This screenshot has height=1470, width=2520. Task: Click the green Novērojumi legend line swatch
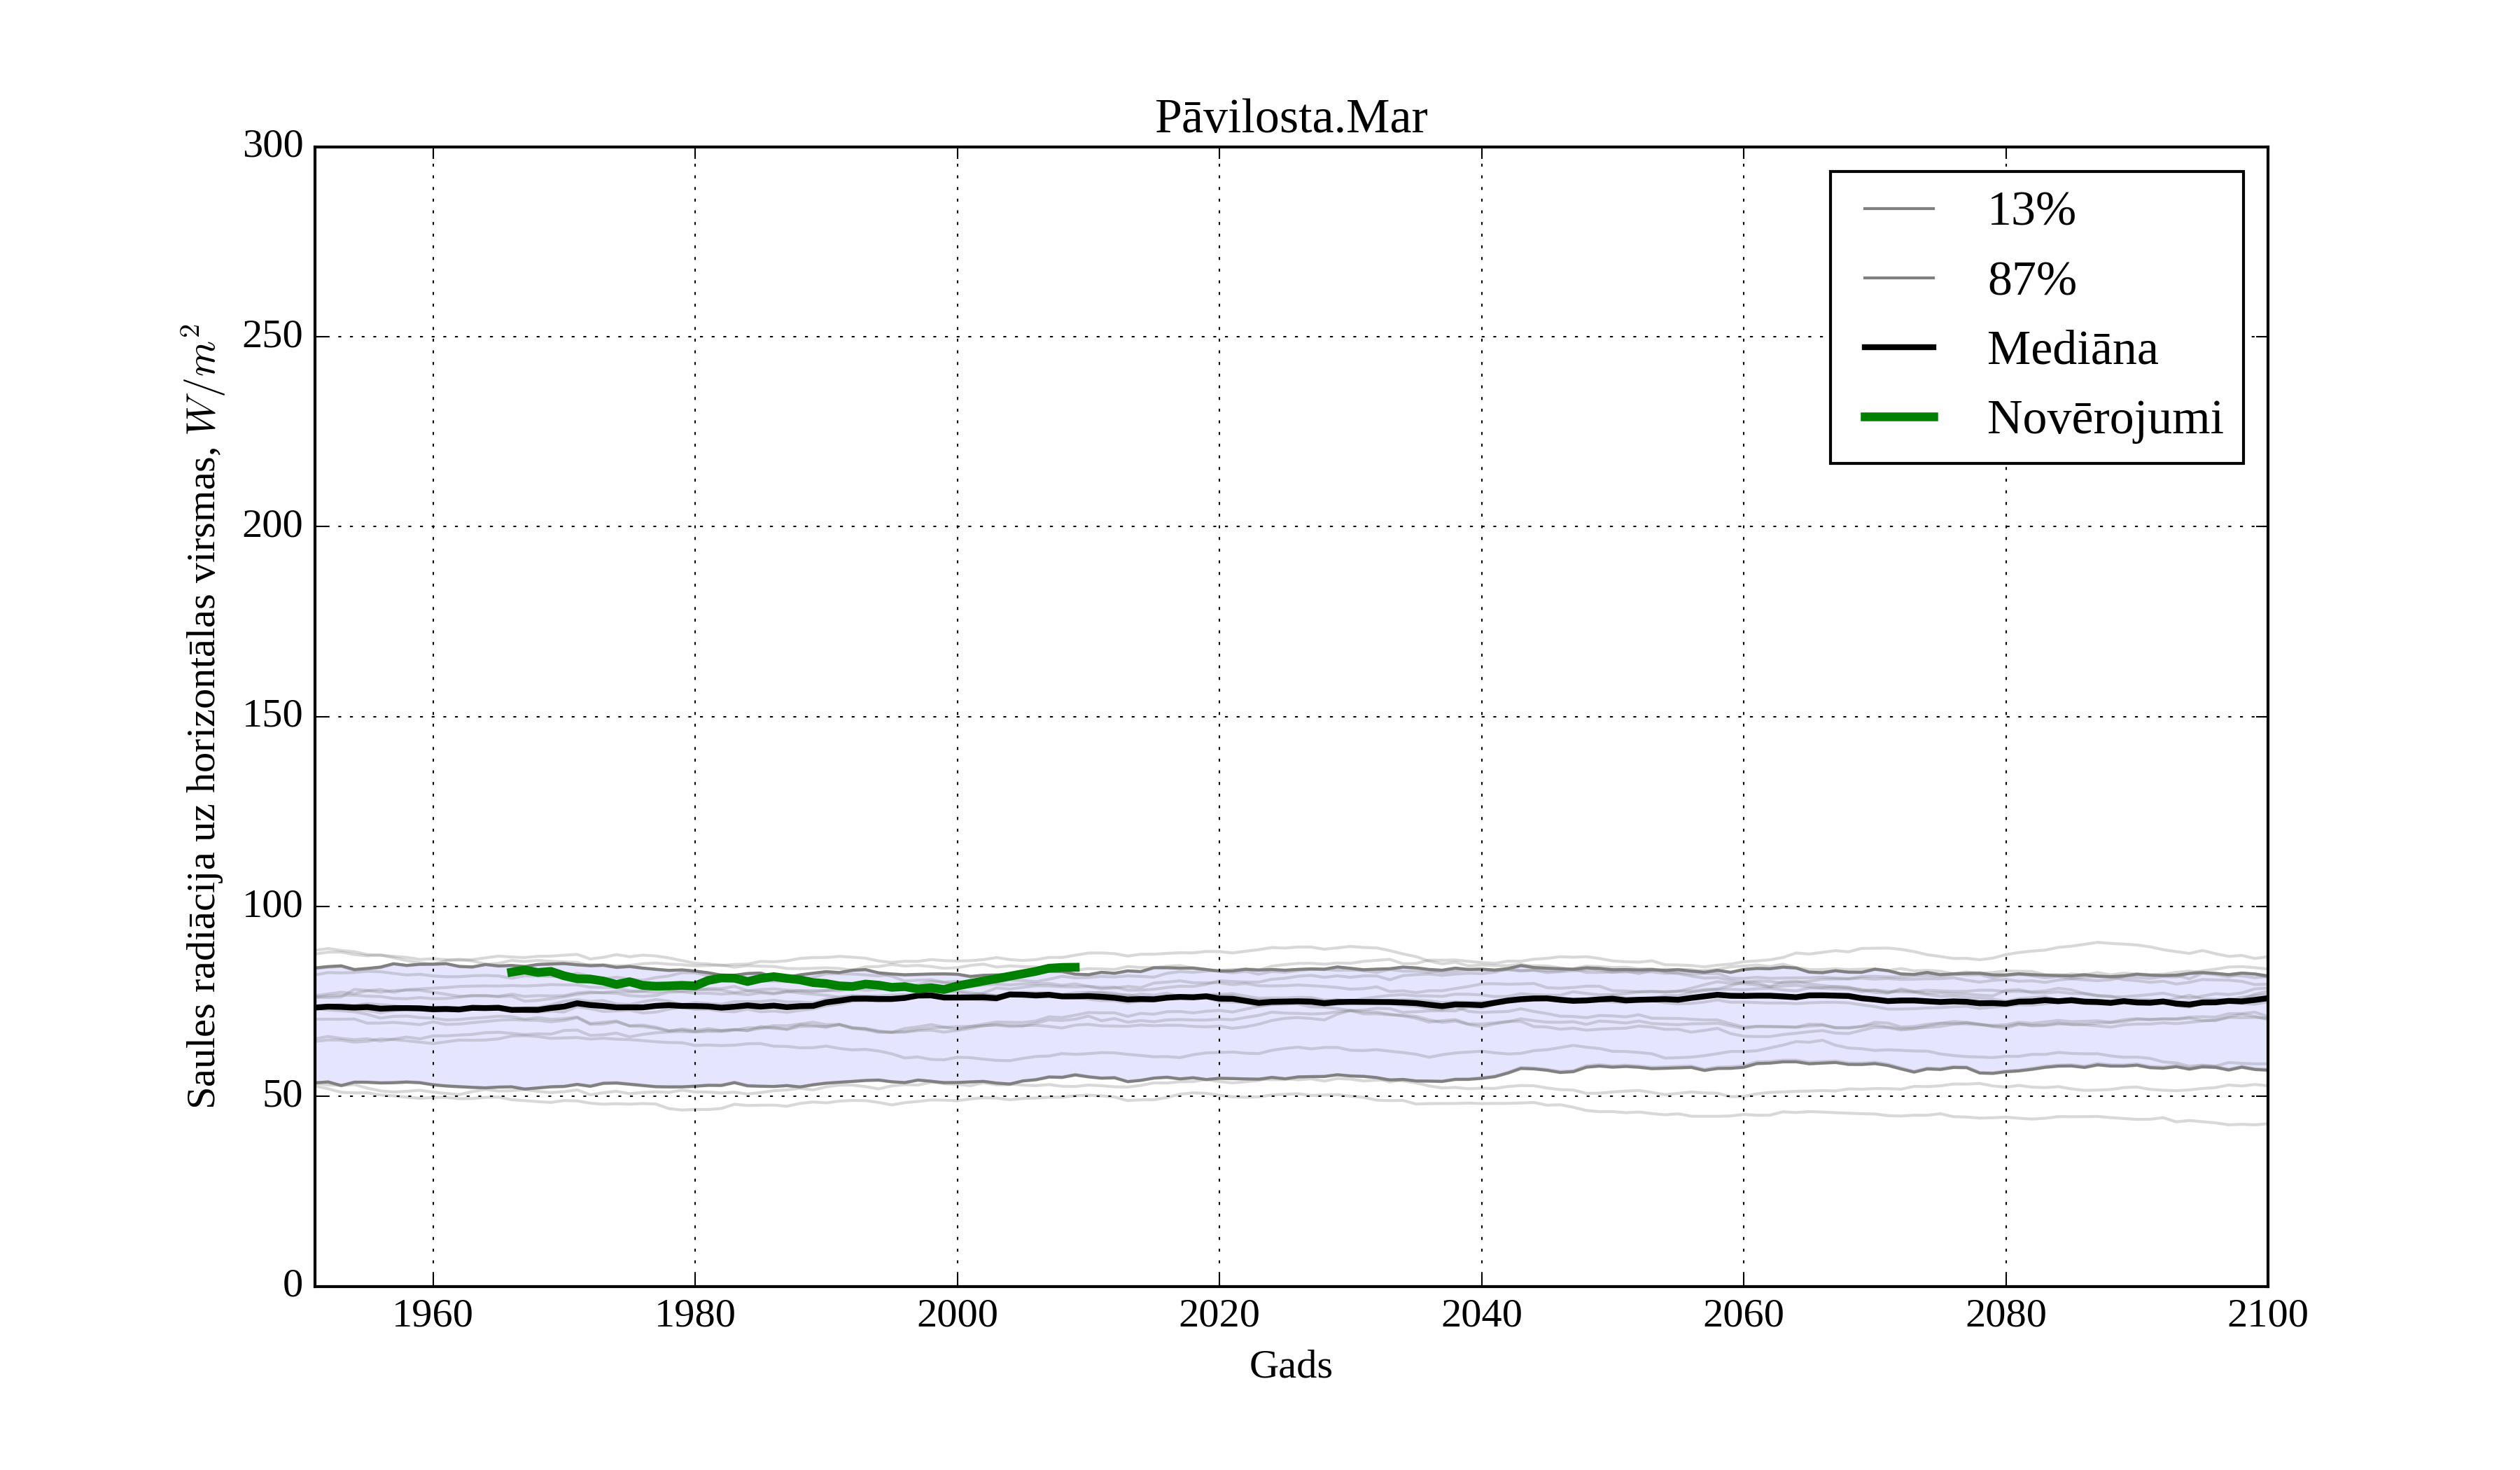click(1899, 417)
